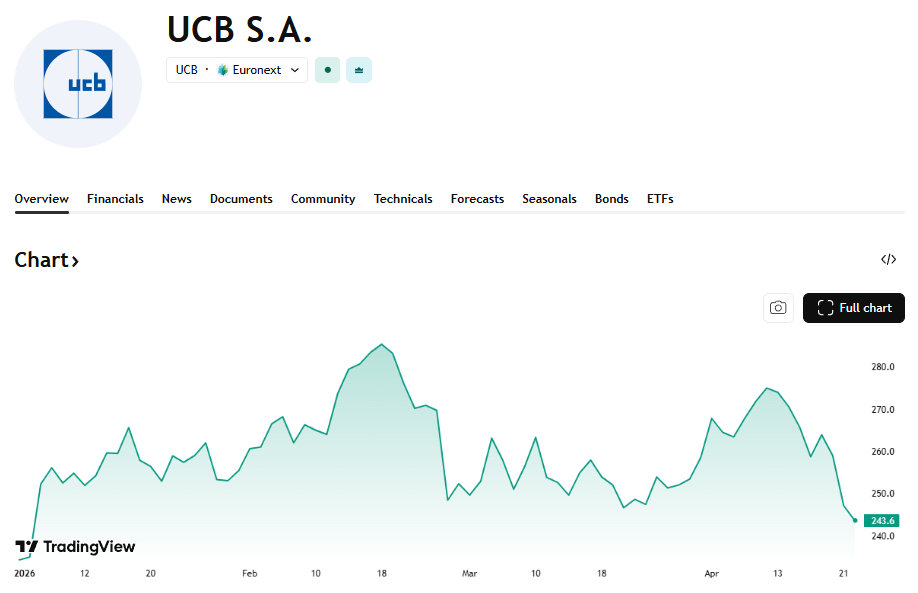
Task: Switch to the Financials tab
Action: 115,199
